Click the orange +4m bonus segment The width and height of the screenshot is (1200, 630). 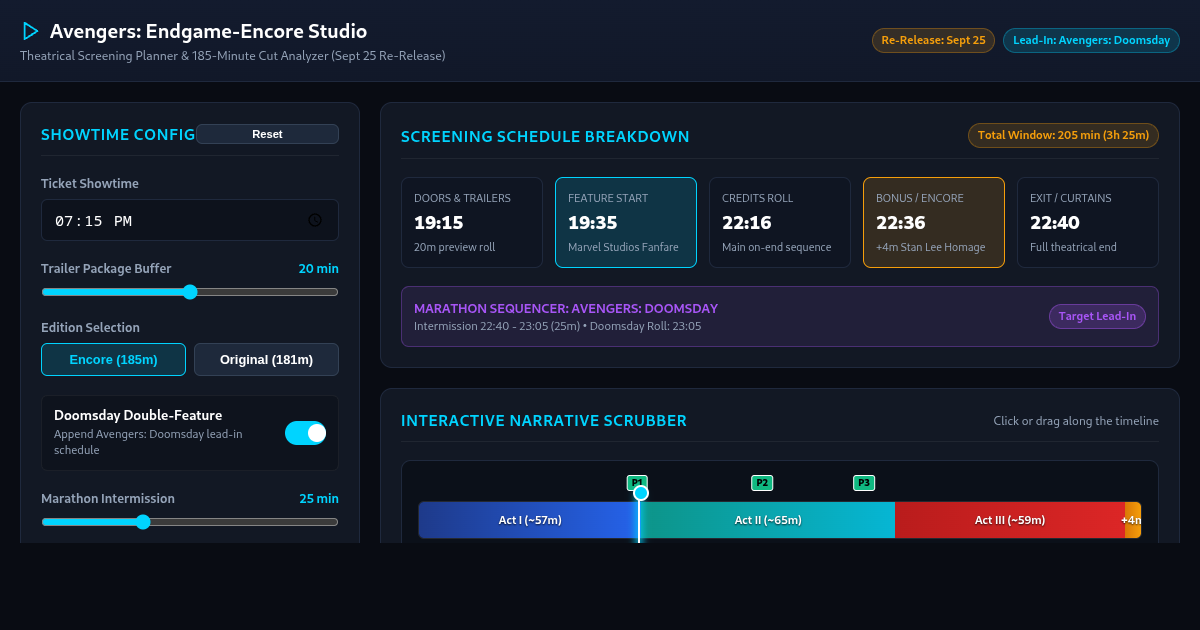[x=1133, y=520]
